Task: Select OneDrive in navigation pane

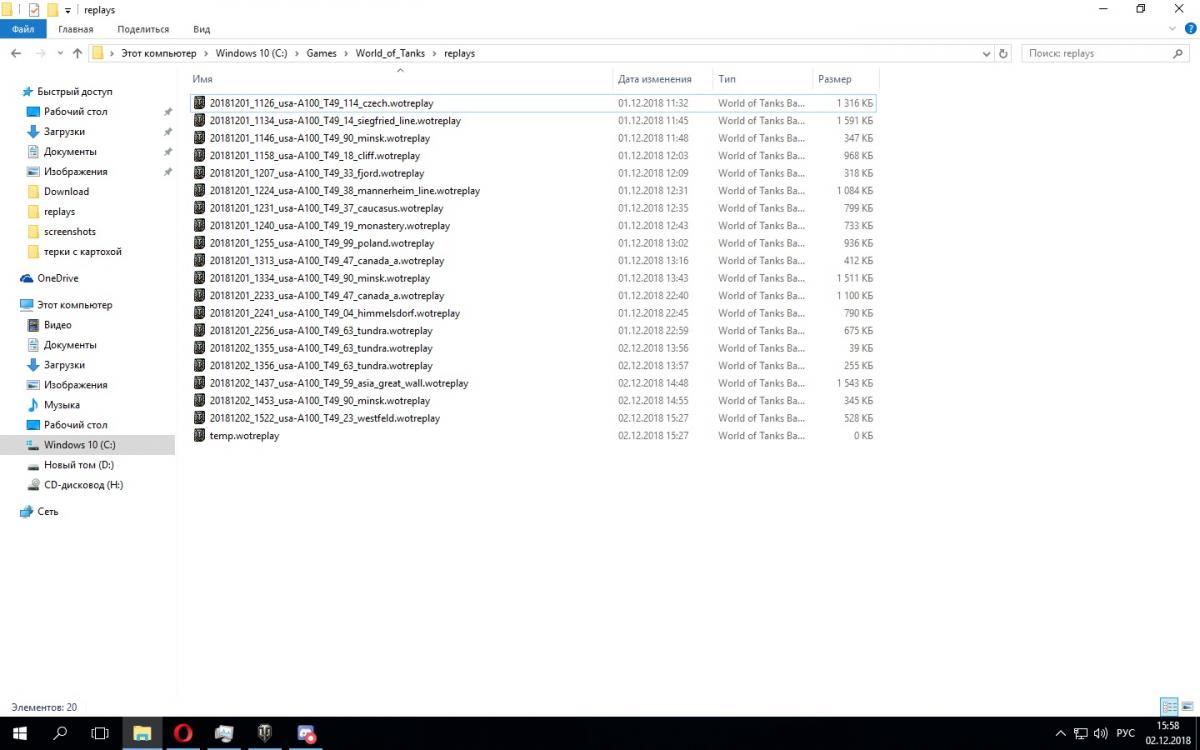Action: [57, 278]
